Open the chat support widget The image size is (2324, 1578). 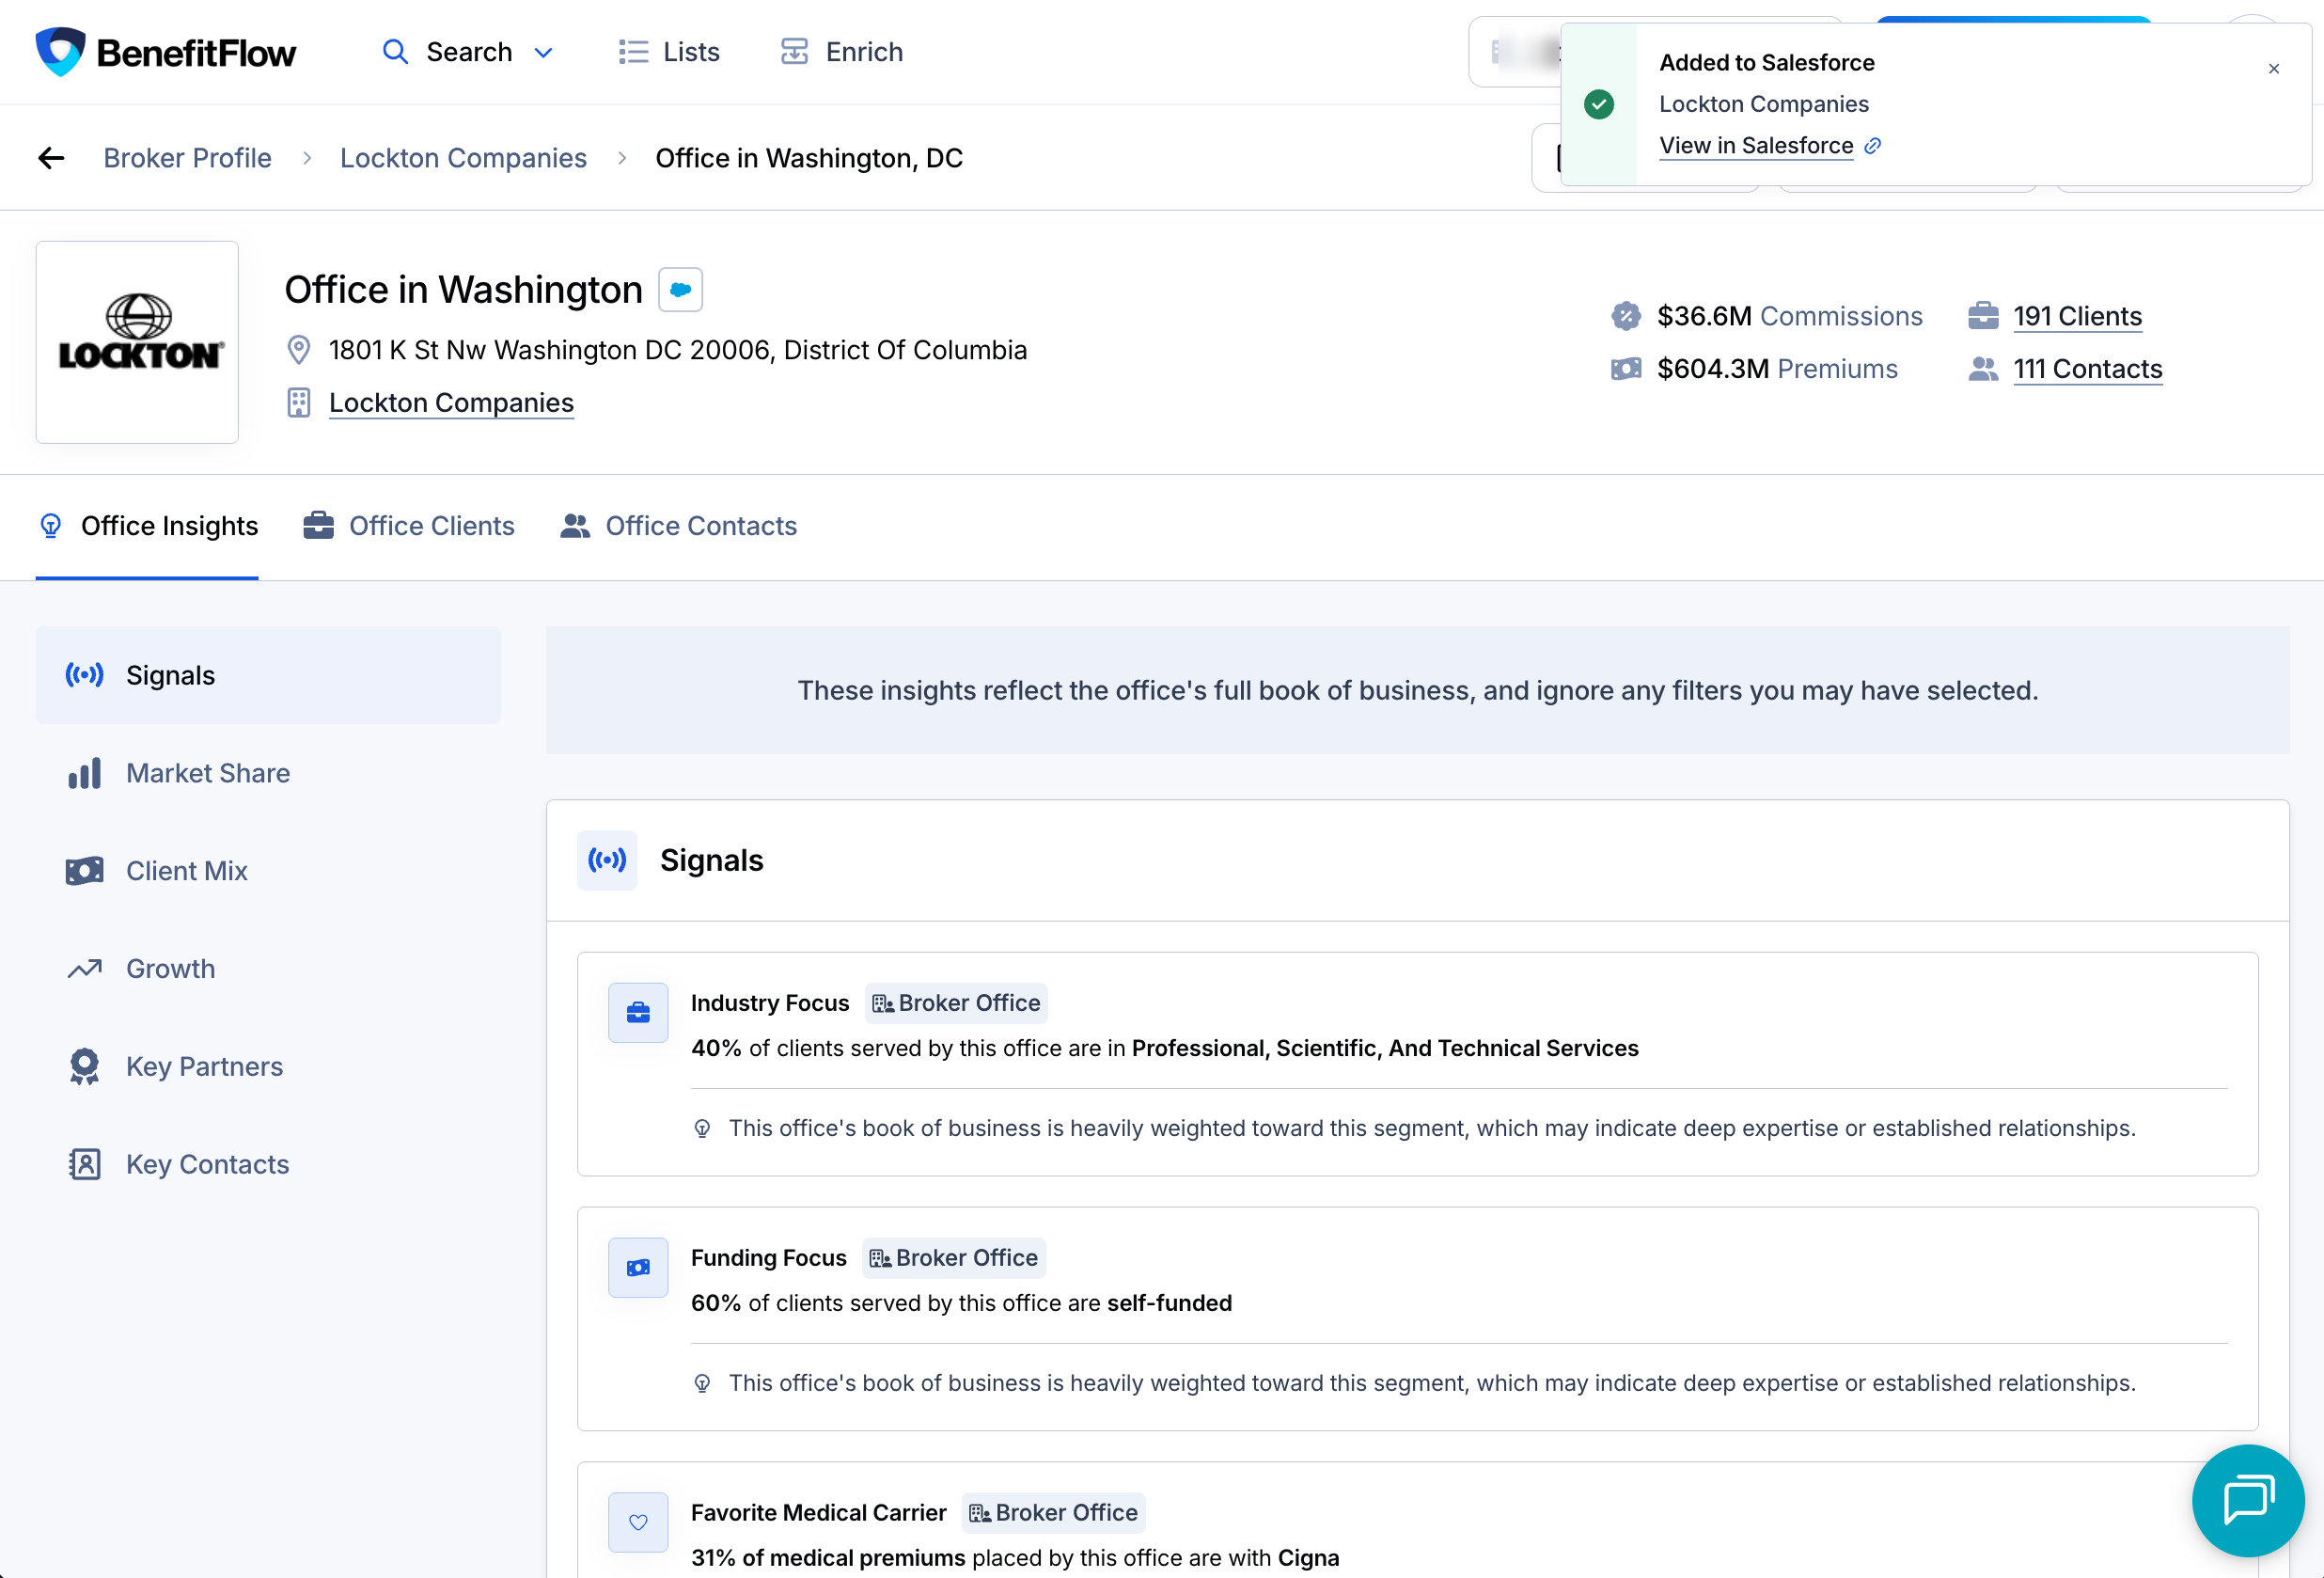2248,1500
